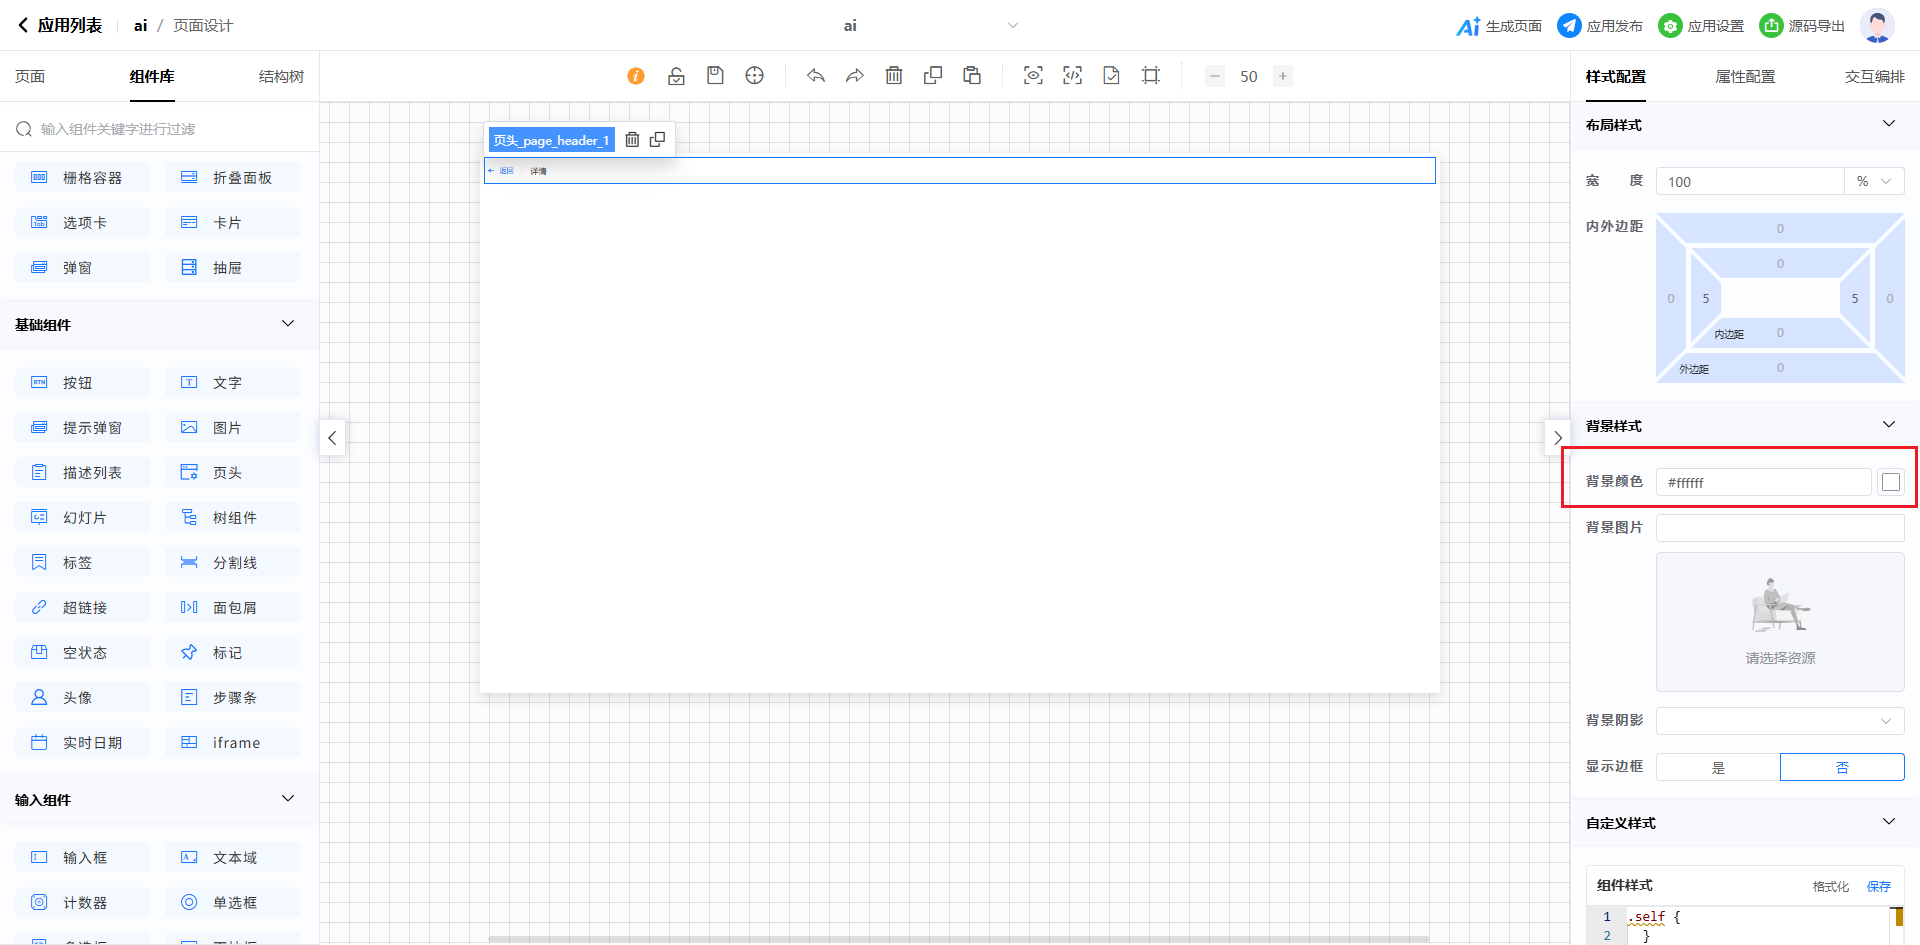The image size is (1920, 945).
Task: Click the save disk icon
Action: tap(715, 76)
